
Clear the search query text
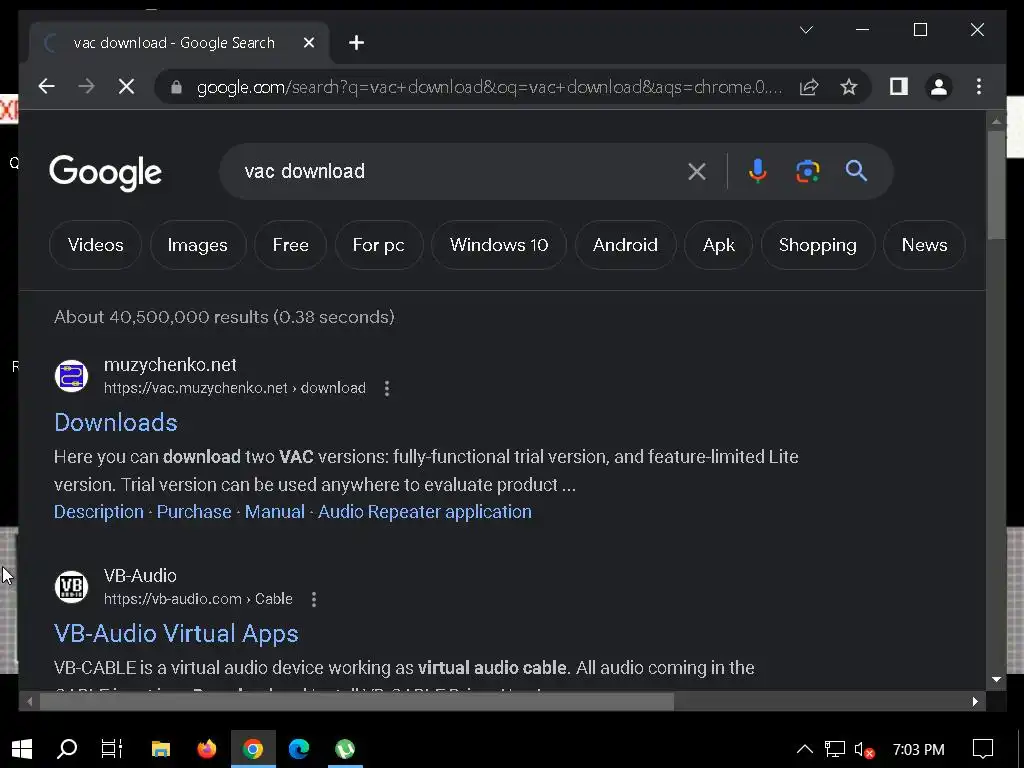(x=697, y=171)
